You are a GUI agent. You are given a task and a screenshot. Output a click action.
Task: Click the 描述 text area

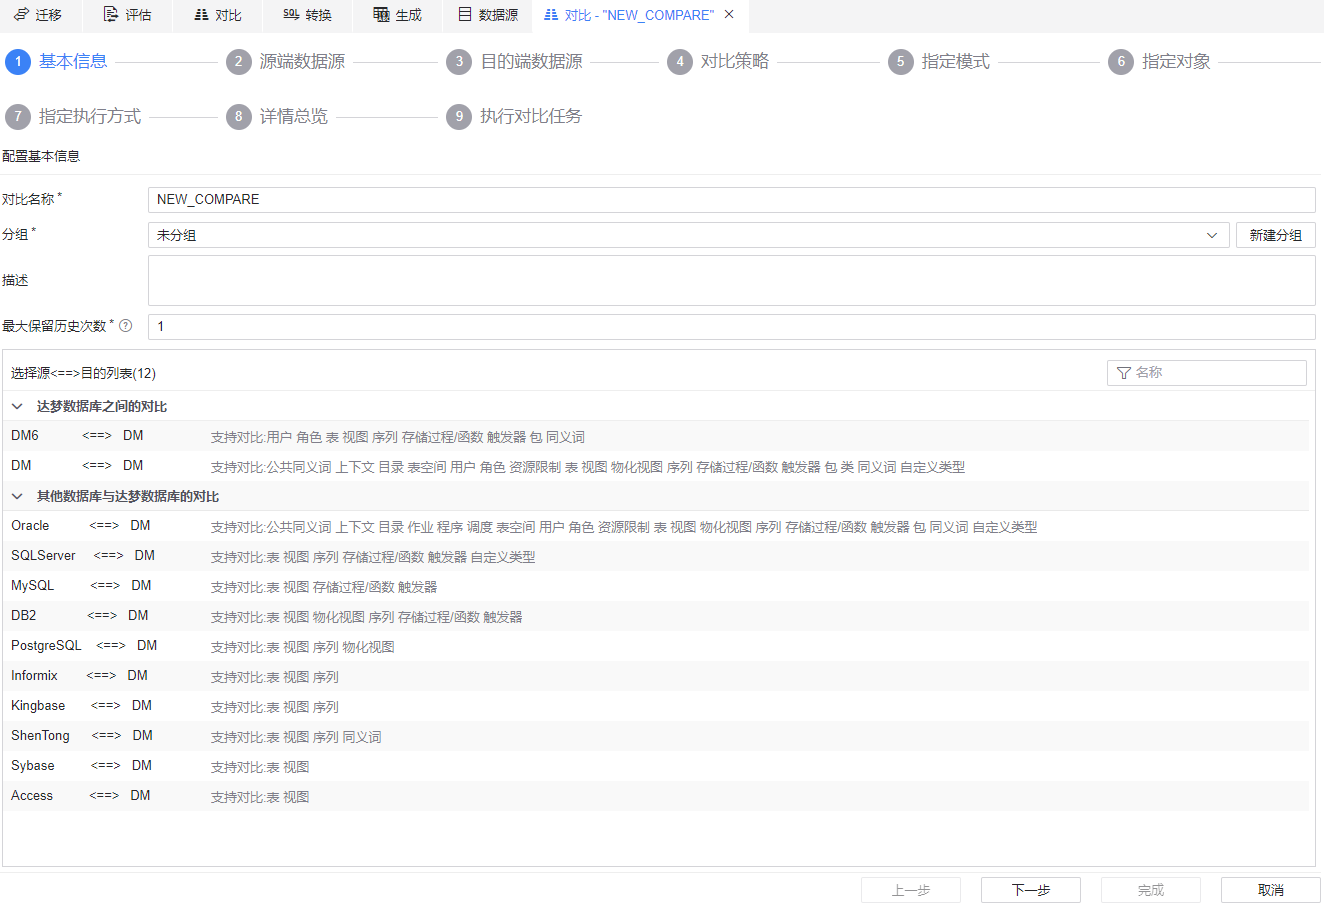732,280
